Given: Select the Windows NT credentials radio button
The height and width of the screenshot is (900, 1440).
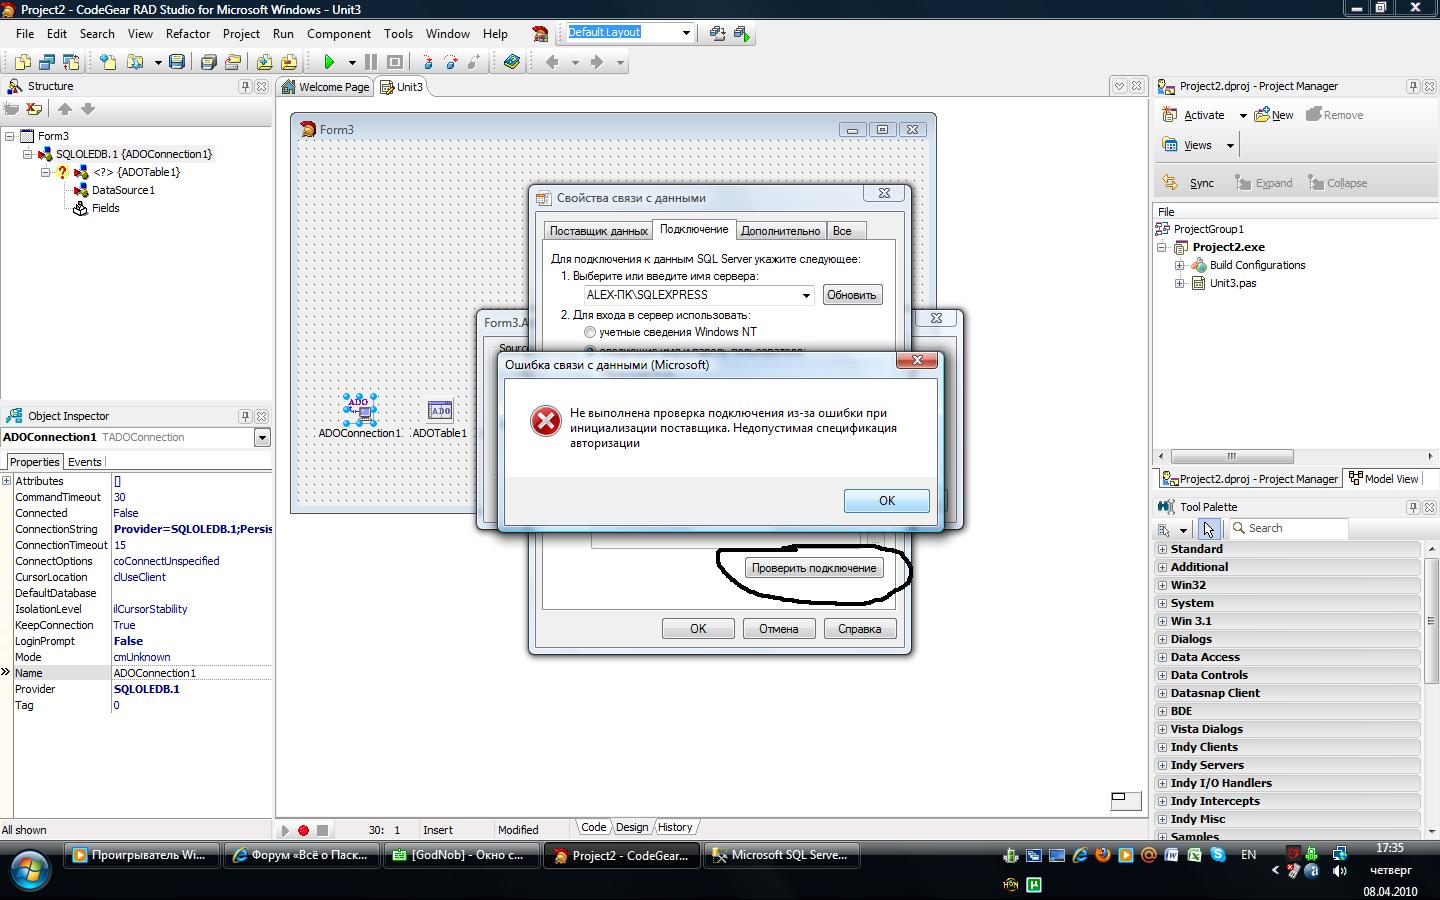Looking at the screenshot, I should (x=590, y=332).
